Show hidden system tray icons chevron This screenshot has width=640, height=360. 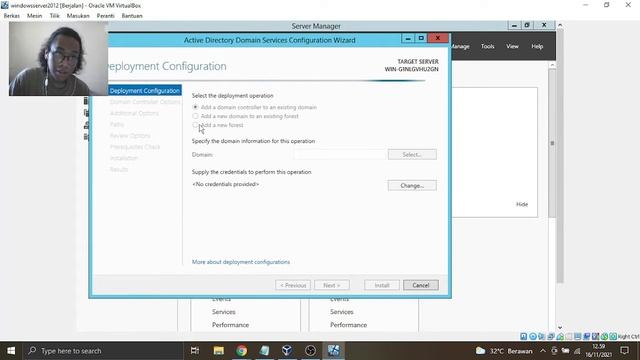(x=542, y=351)
